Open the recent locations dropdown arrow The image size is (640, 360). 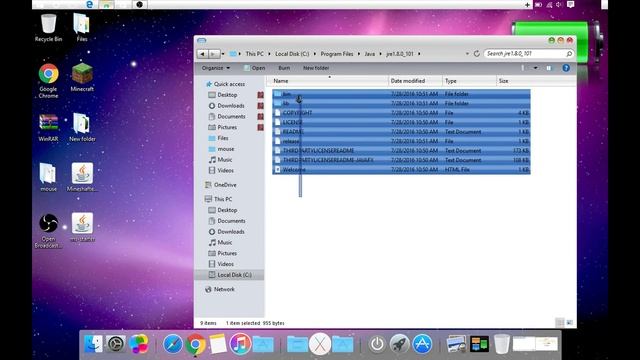click(223, 54)
